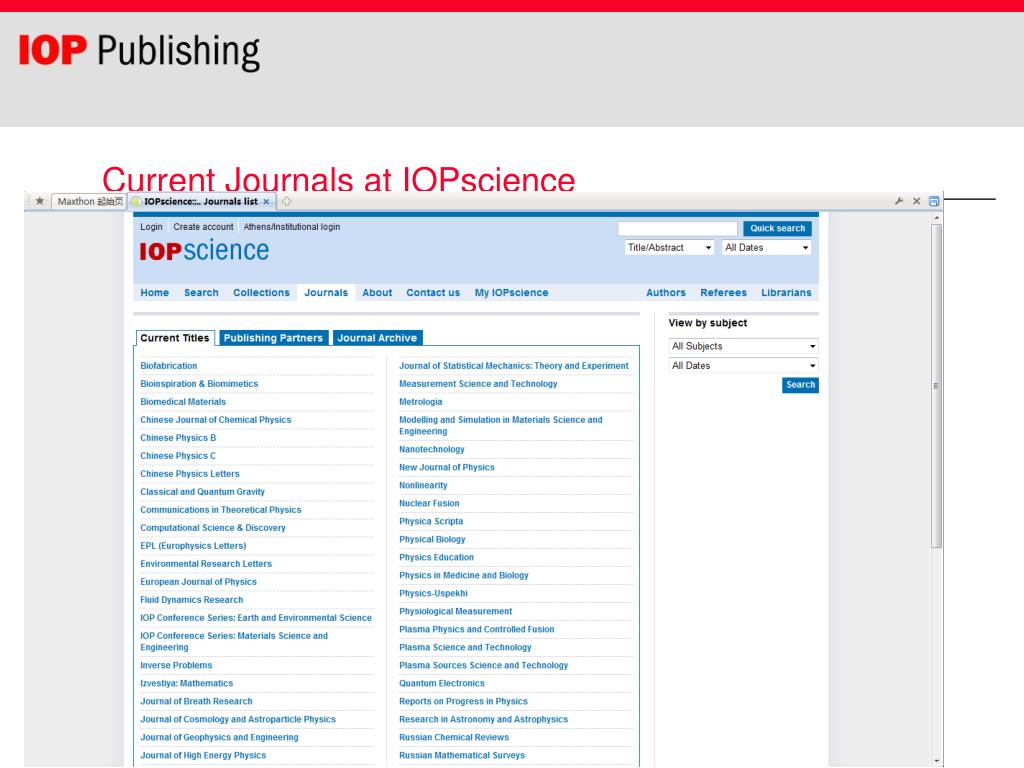The height and width of the screenshot is (768, 1024).
Task: Open Reports on Progress in Physics link
Action: click(463, 701)
